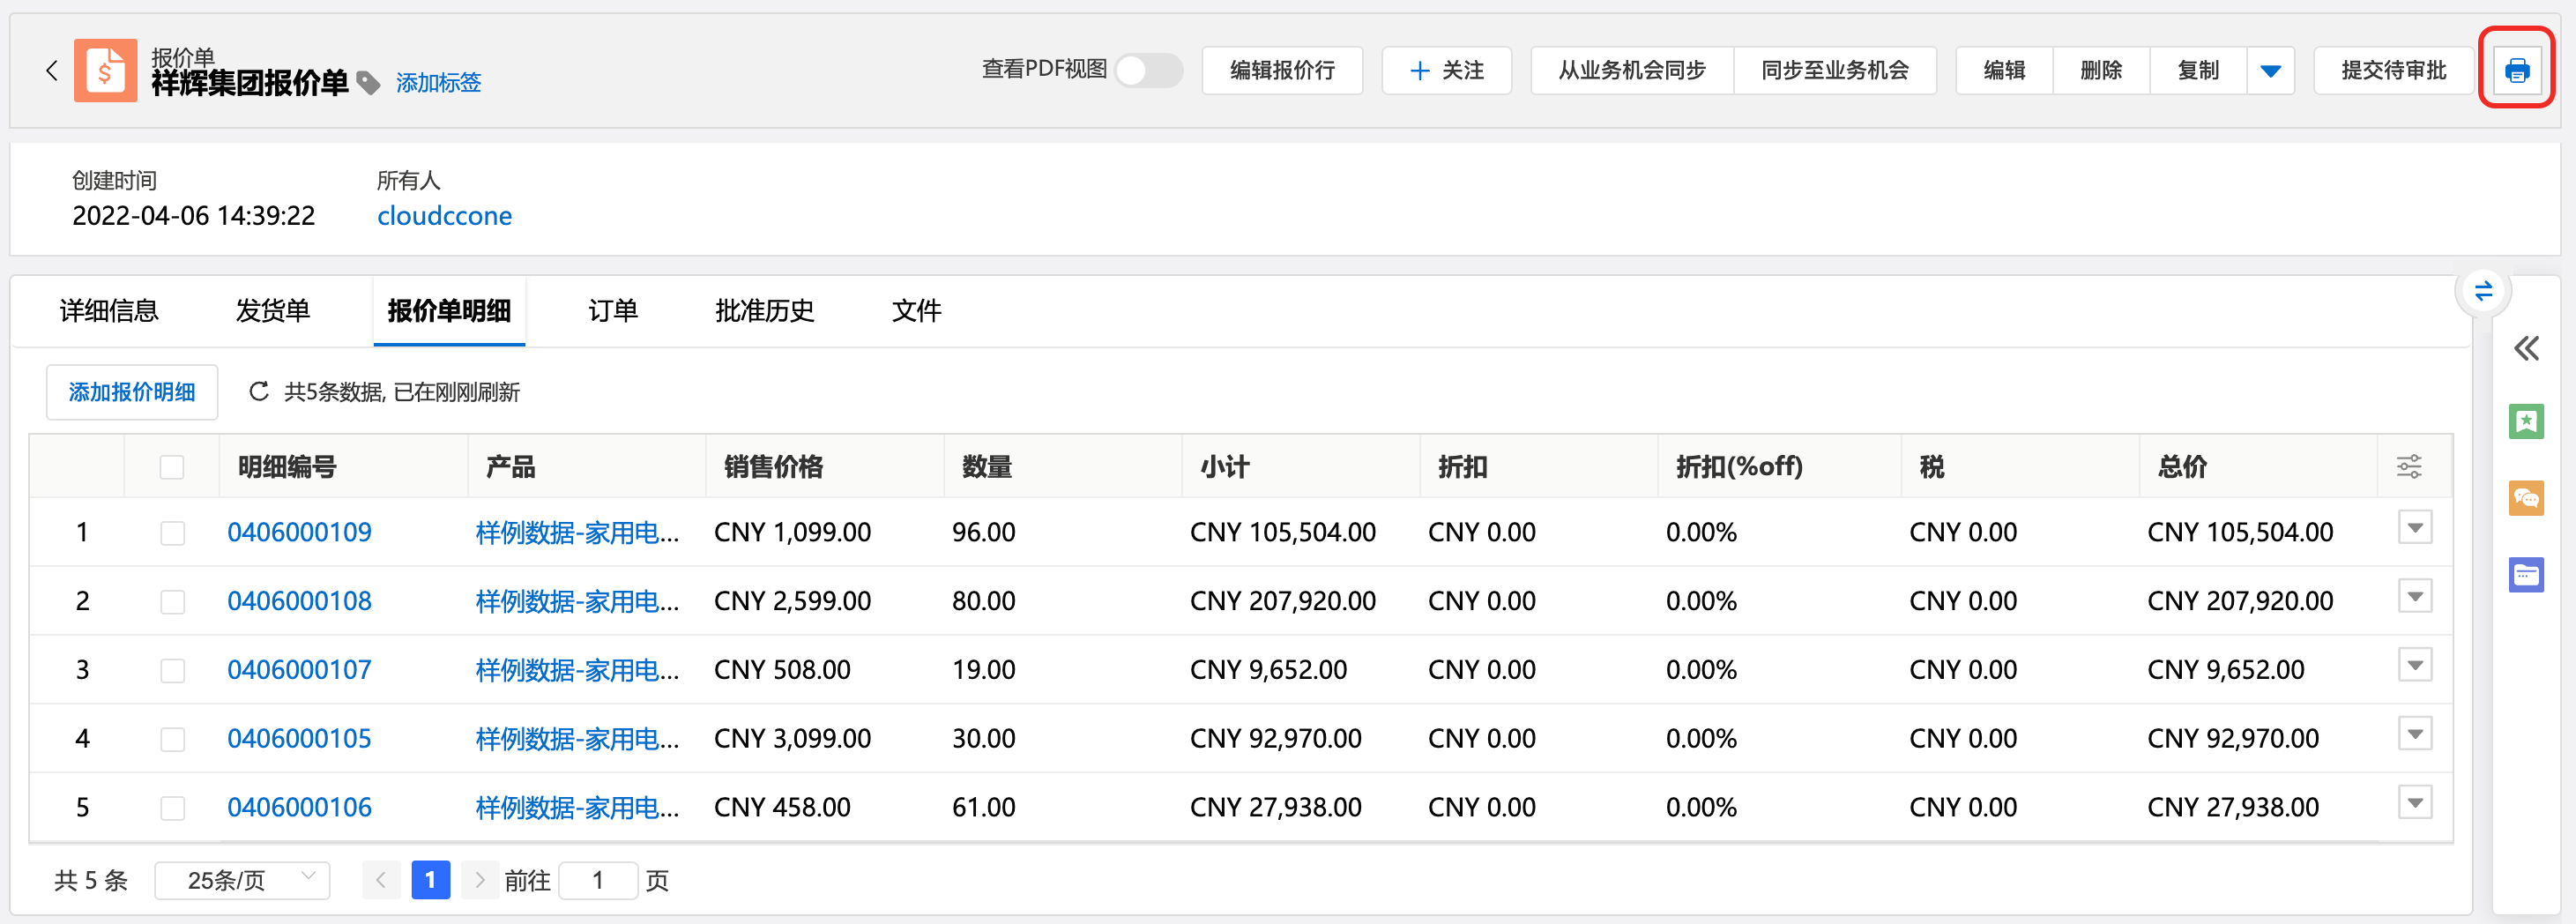Open the green bookmark sidebar icon
The image size is (2576, 924).
pyautogui.click(x=2526, y=421)
